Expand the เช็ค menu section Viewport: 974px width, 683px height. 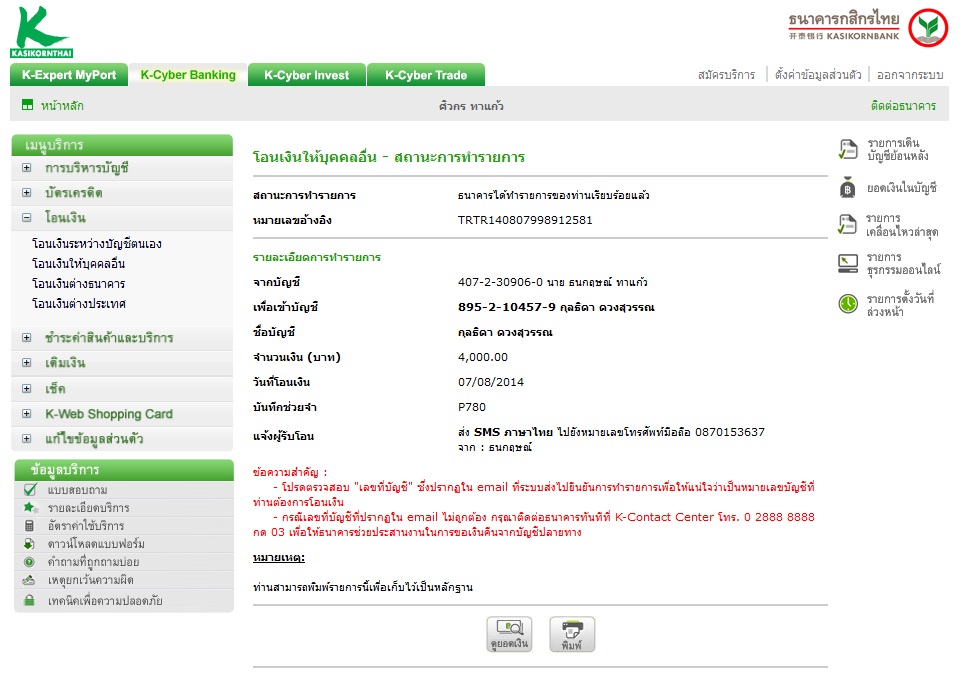point(27,389)
